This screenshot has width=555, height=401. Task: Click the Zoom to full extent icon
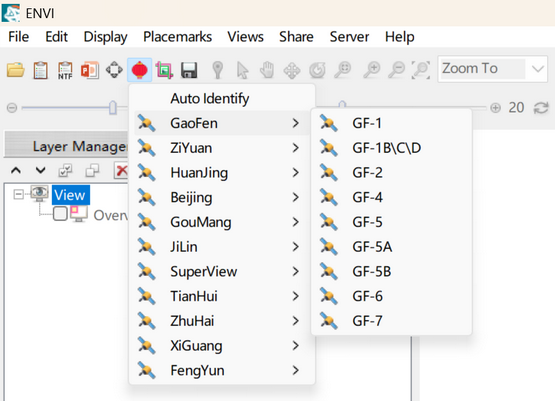click(420, 70)
